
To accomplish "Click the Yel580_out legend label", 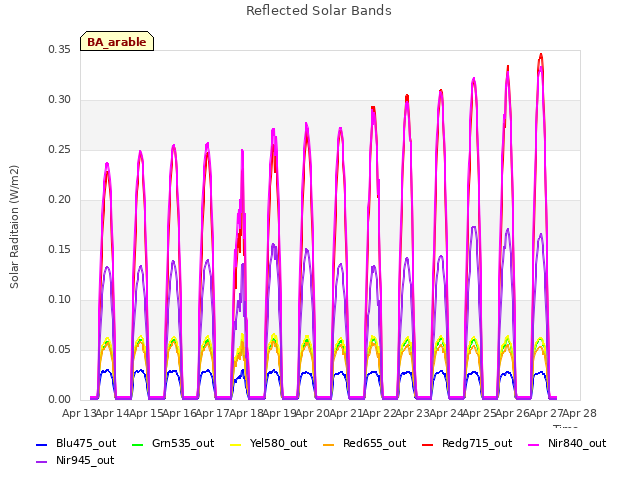I will coord(278,444).
